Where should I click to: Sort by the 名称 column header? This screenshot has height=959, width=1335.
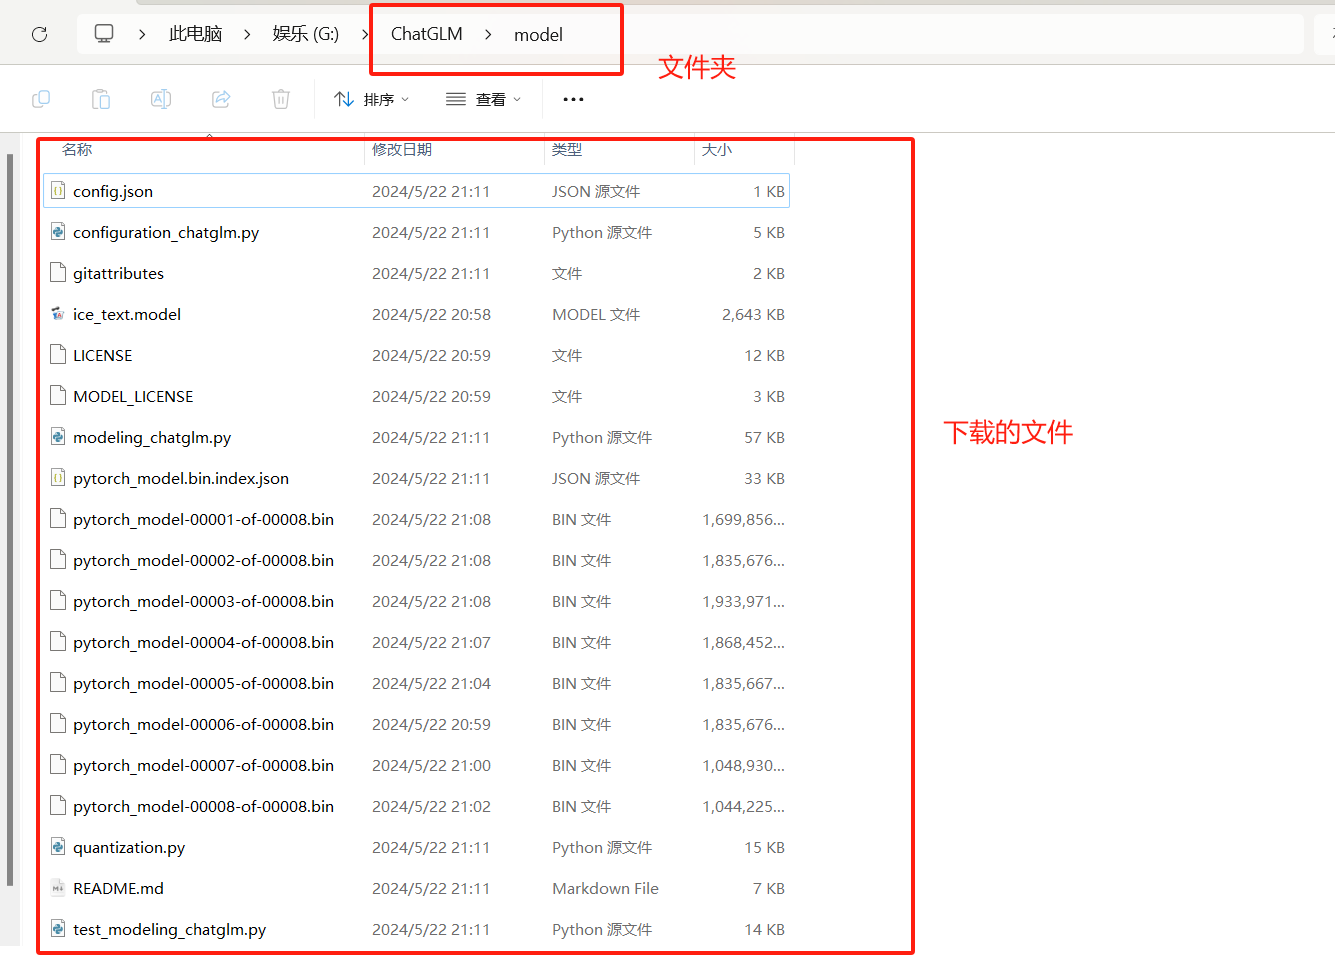coord(77,149)
